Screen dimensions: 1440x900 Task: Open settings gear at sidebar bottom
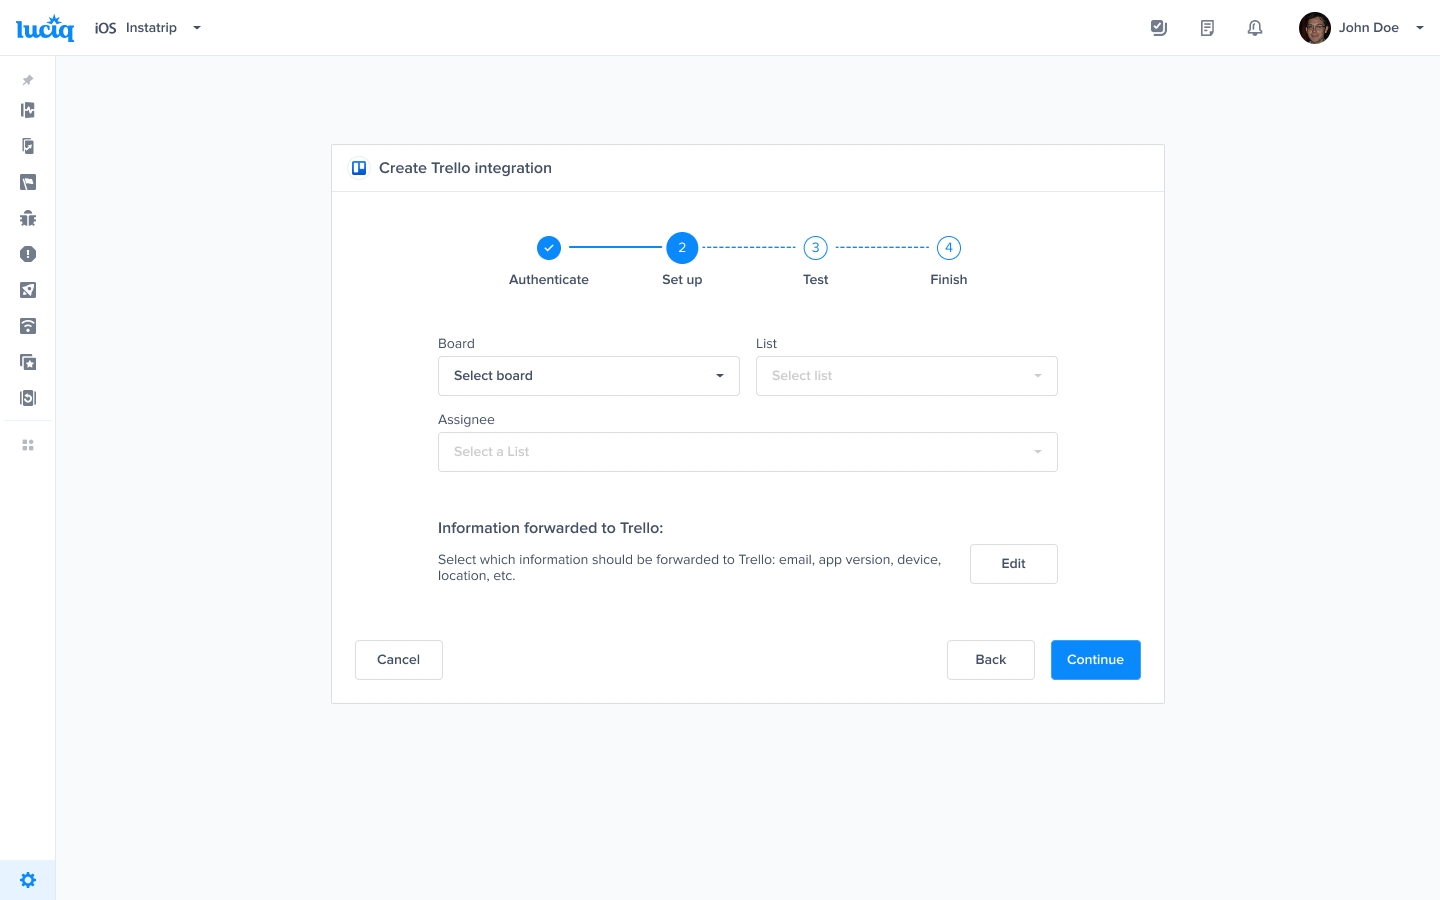pos(28,880)
